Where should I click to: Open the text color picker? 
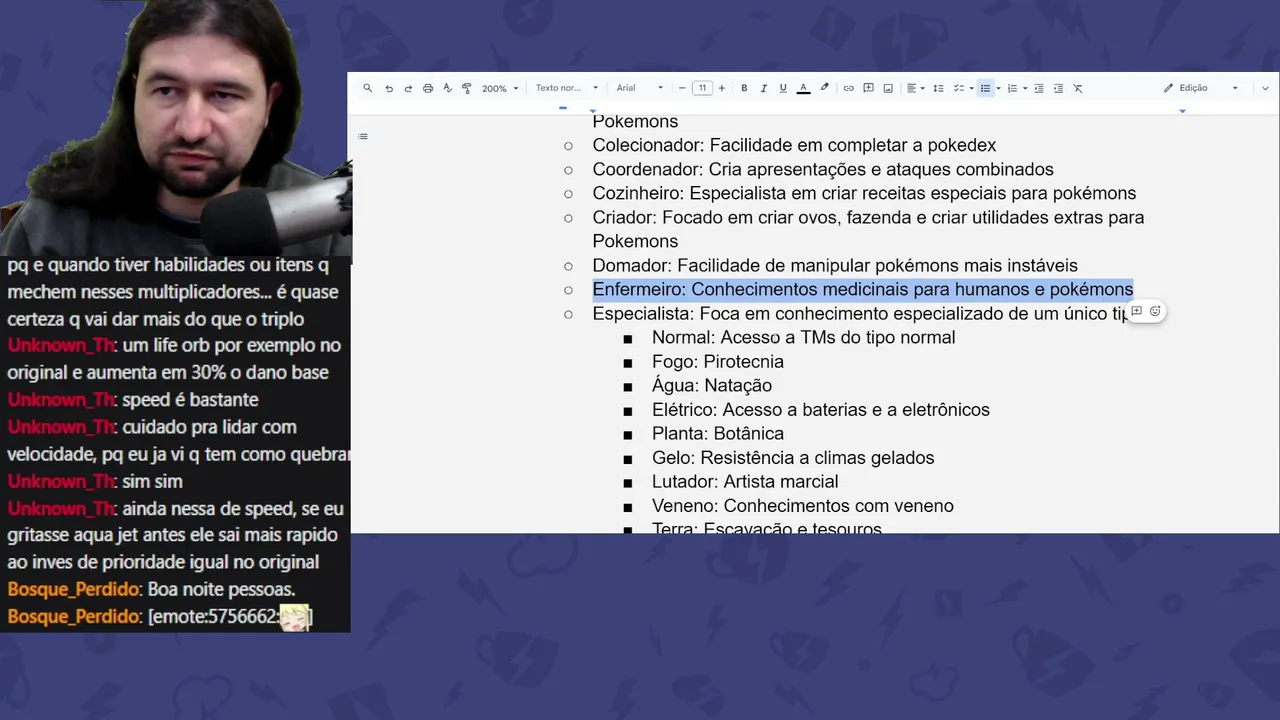click(803, 88)
